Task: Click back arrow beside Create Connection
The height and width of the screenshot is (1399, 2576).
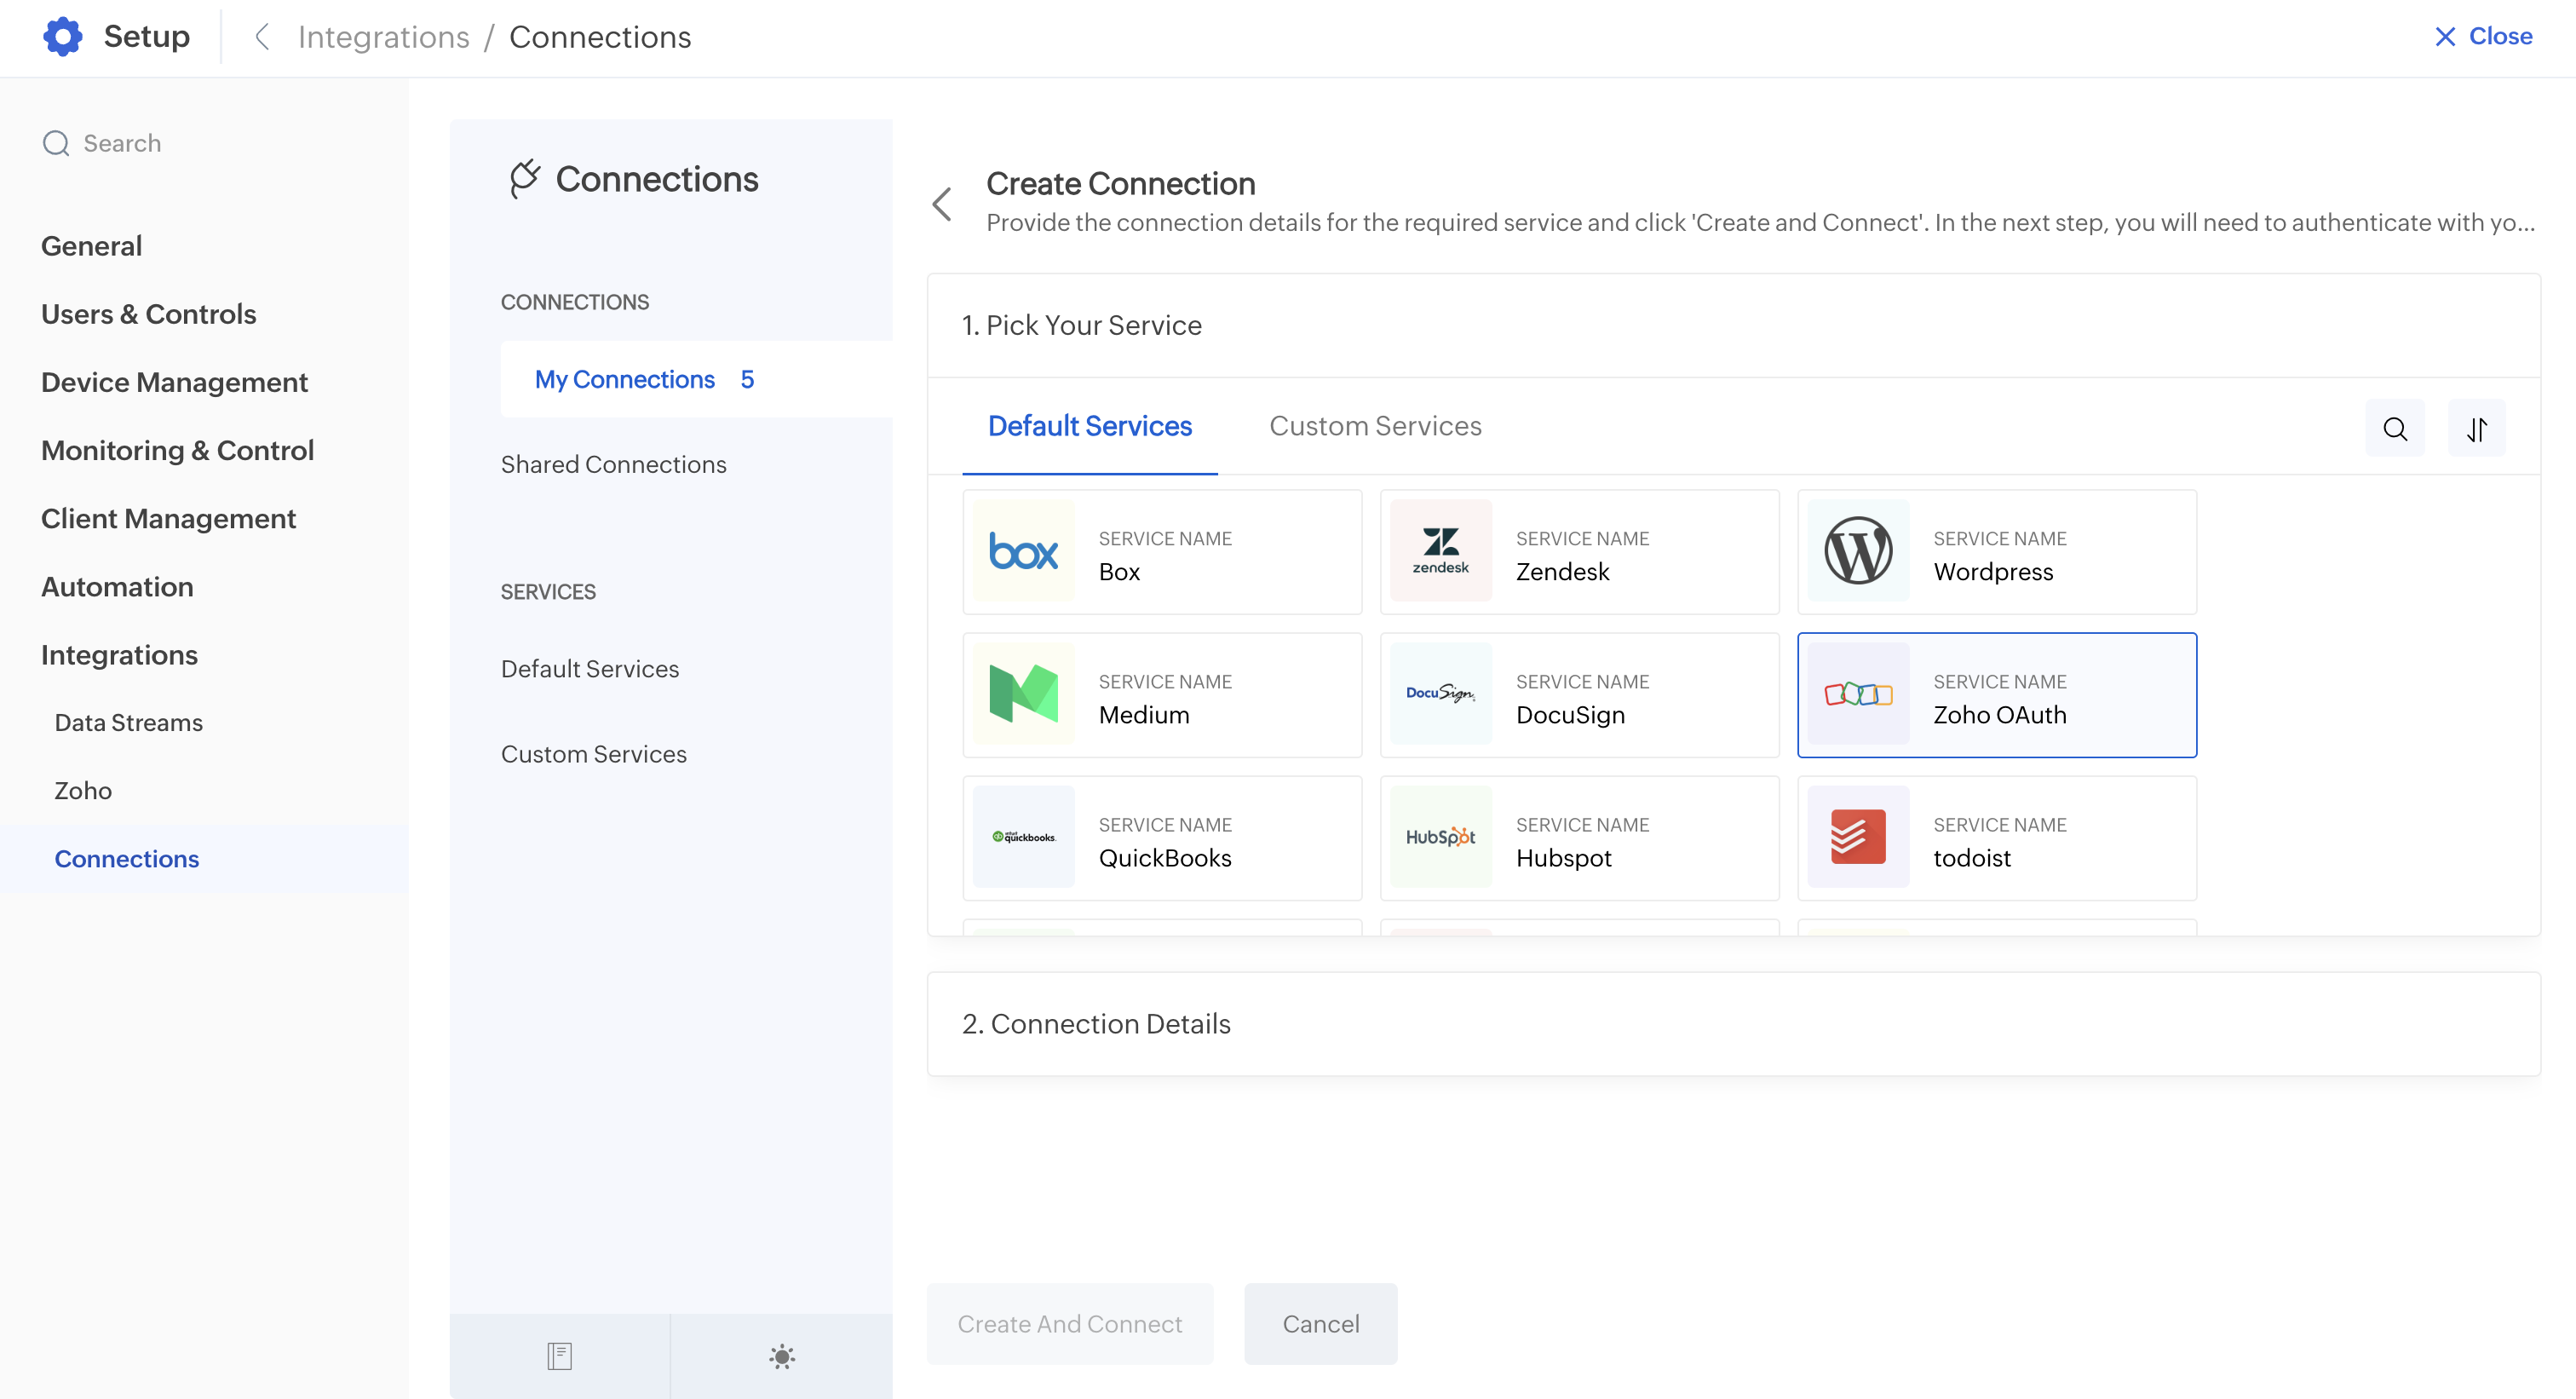Action: tap(942, 204)
